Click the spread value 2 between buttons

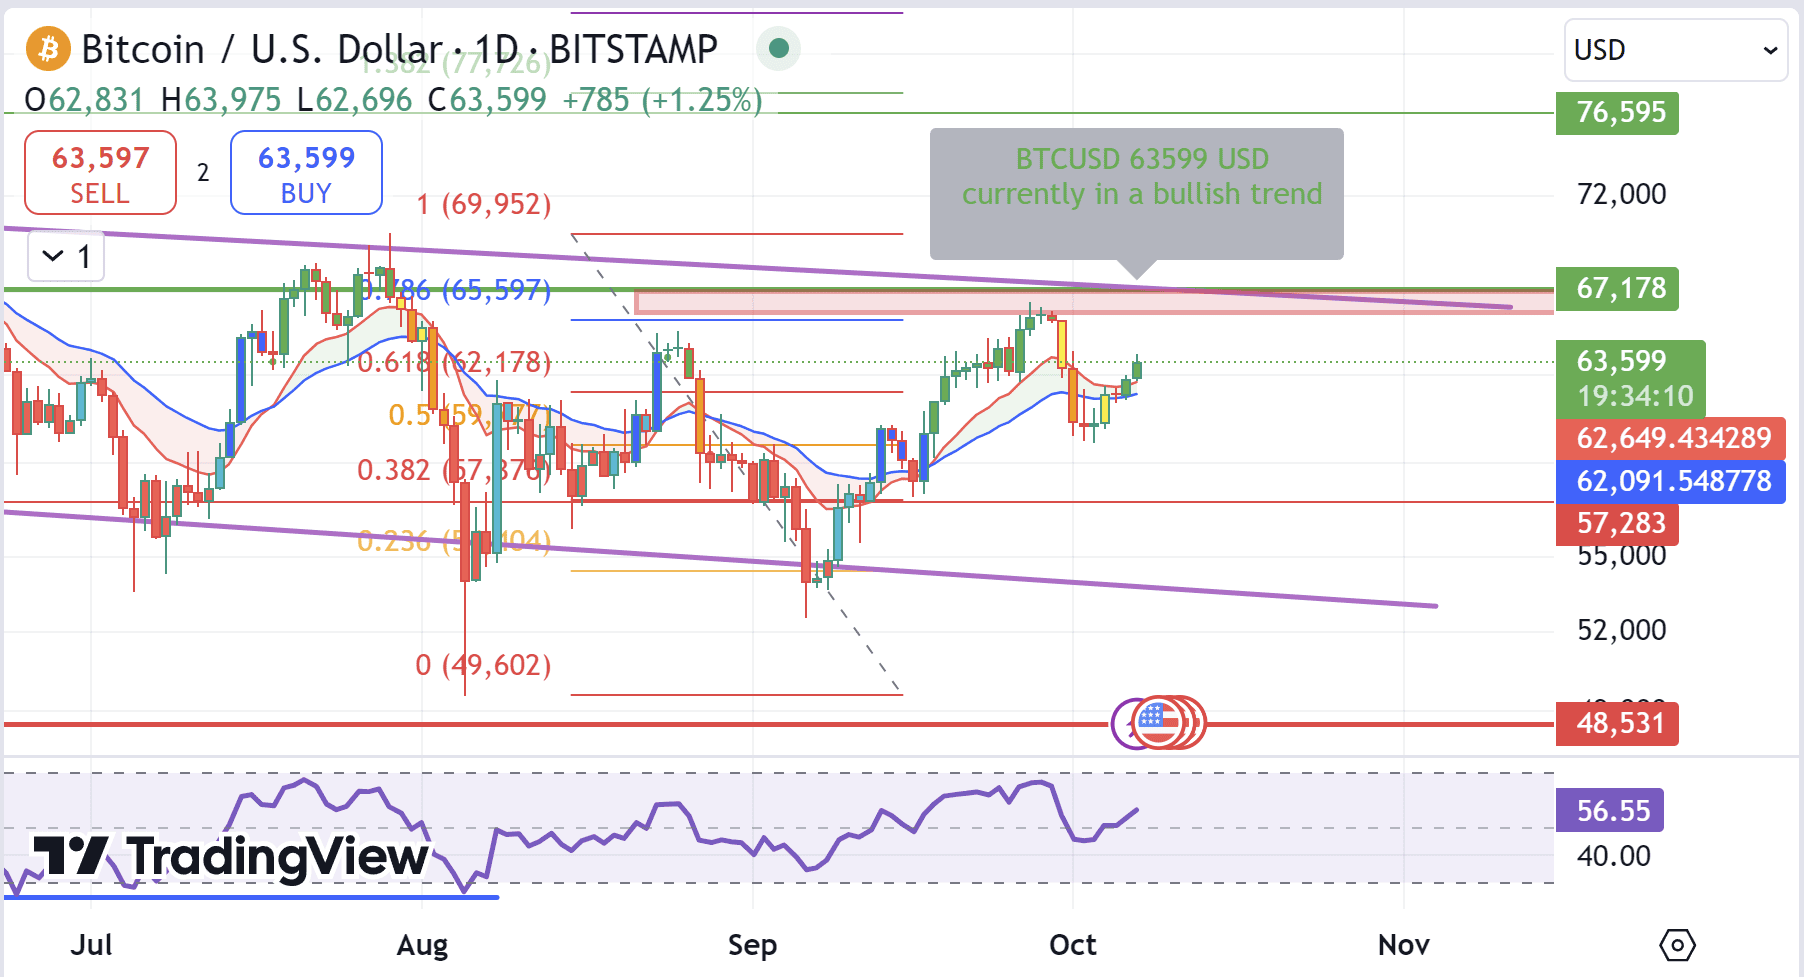coord(203,173)
